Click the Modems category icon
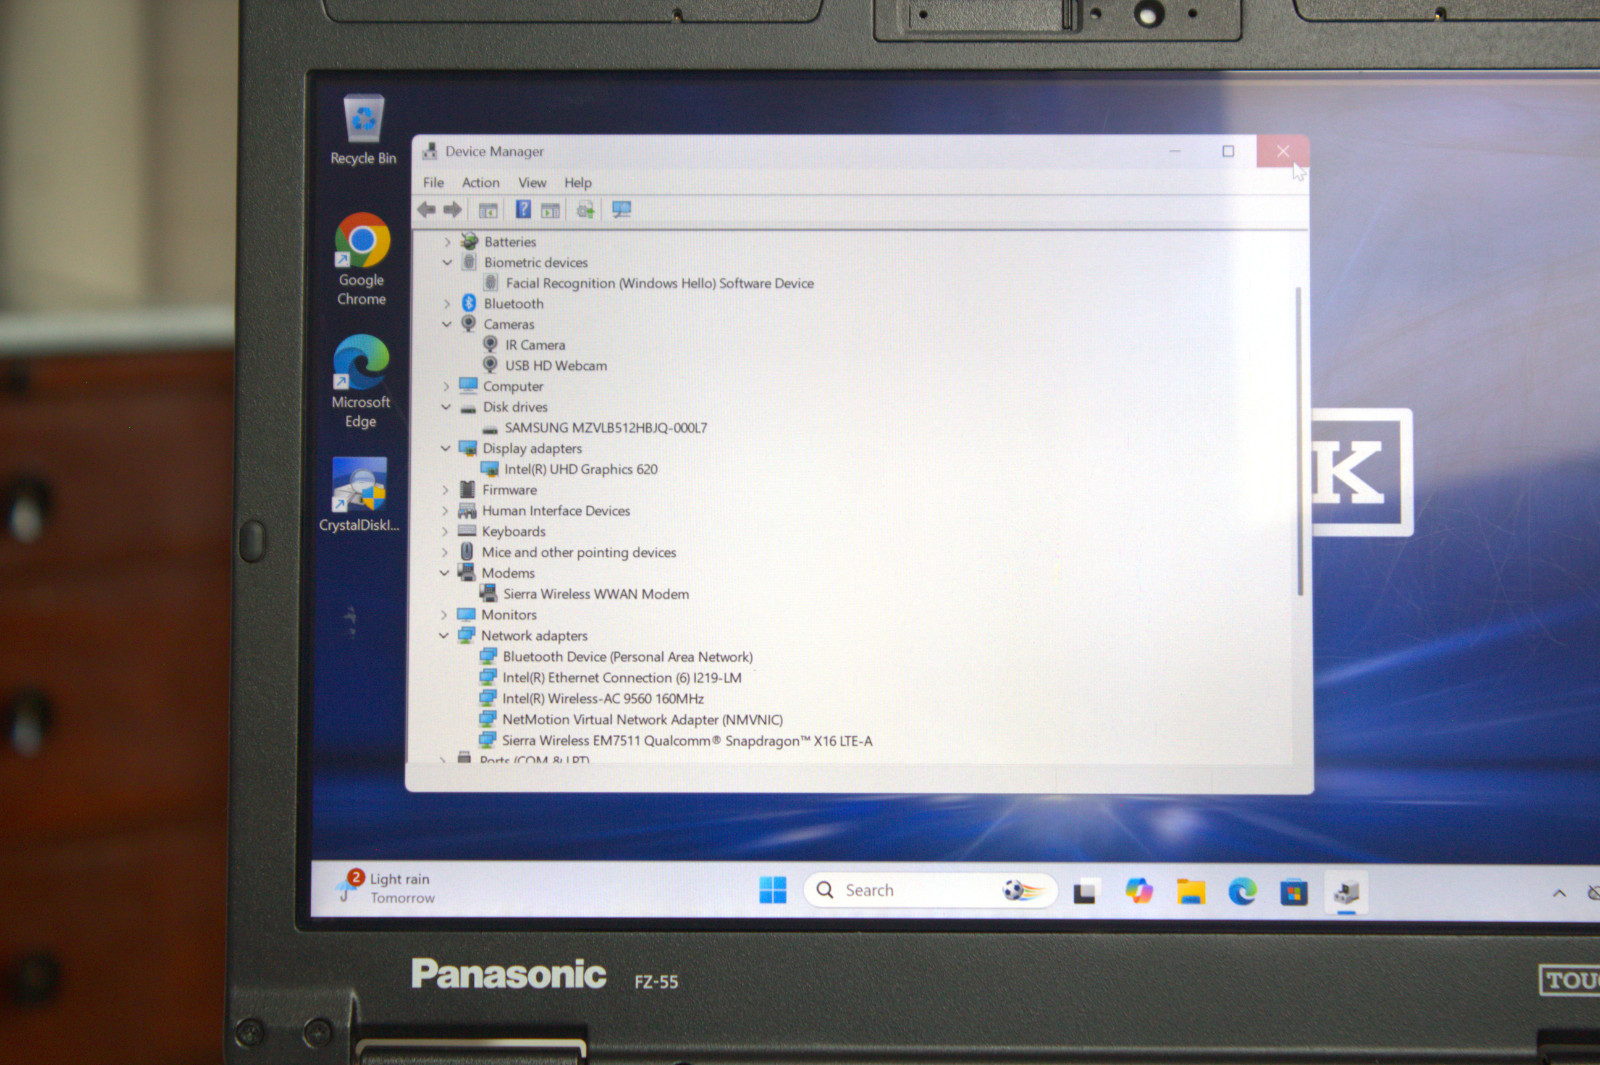This screenshot has width=1600, height=1065. point(466,572)
